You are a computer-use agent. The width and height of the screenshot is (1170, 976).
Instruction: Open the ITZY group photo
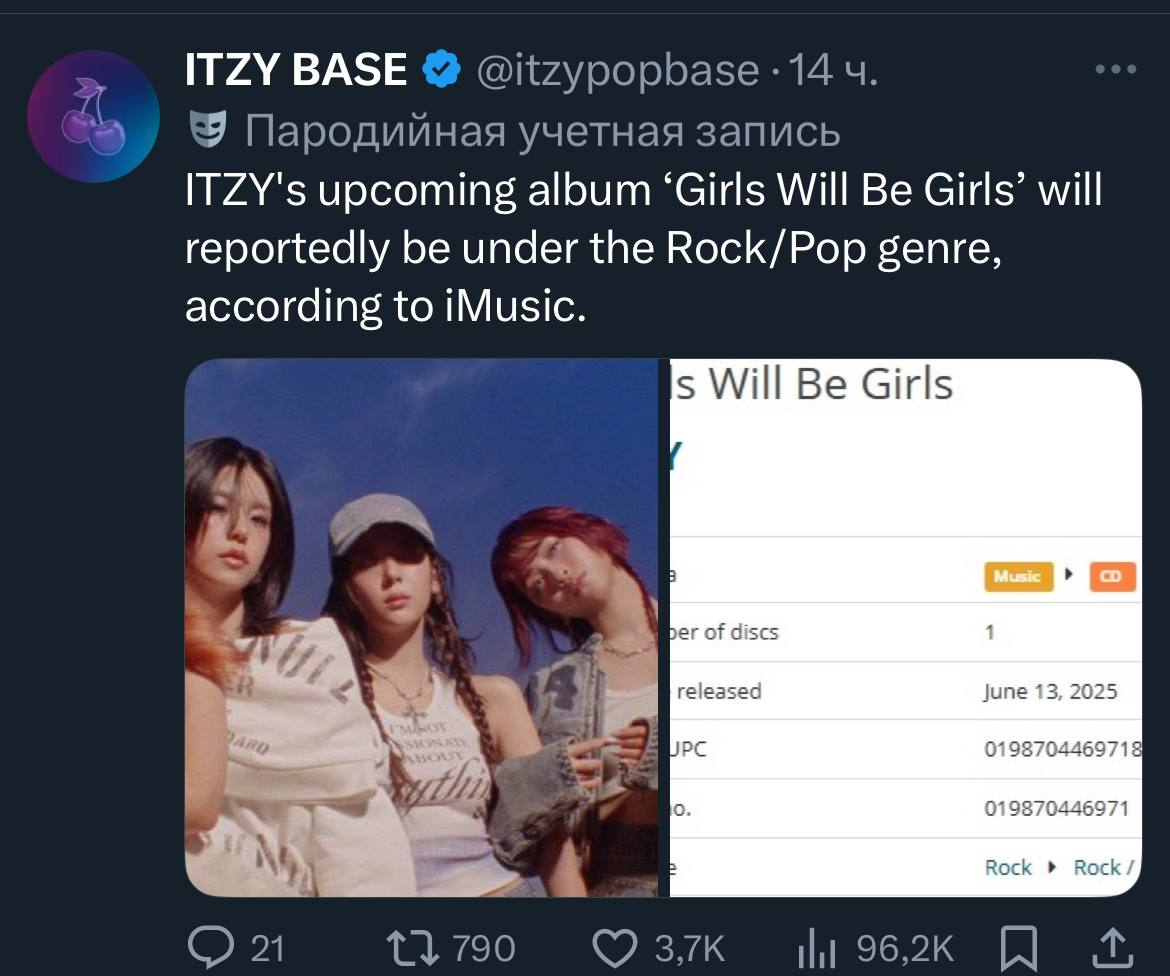click(x=422, y=628)
